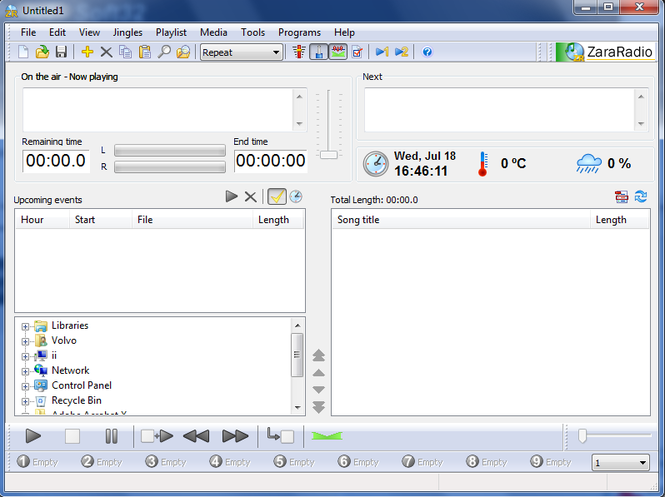The width and height of the screenshot is (665, 497).
Task: Open the jingle palette number dropdown
Action: pyautogui.click(x=621, y=462)
